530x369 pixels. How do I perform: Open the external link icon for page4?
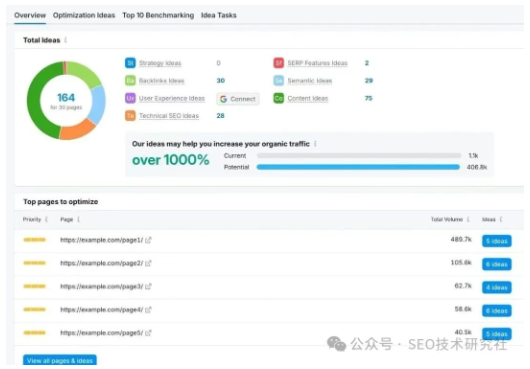click(x=148, y=310)
